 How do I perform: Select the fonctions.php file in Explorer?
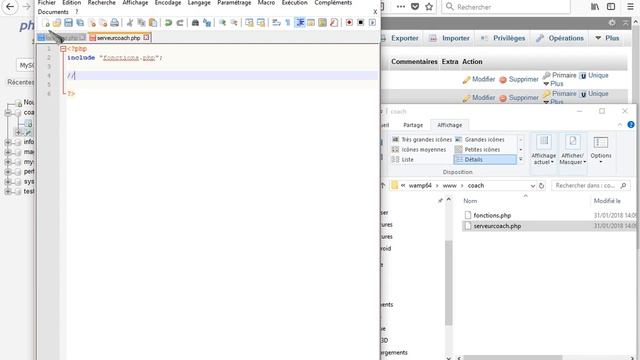(x=492, y=216)
